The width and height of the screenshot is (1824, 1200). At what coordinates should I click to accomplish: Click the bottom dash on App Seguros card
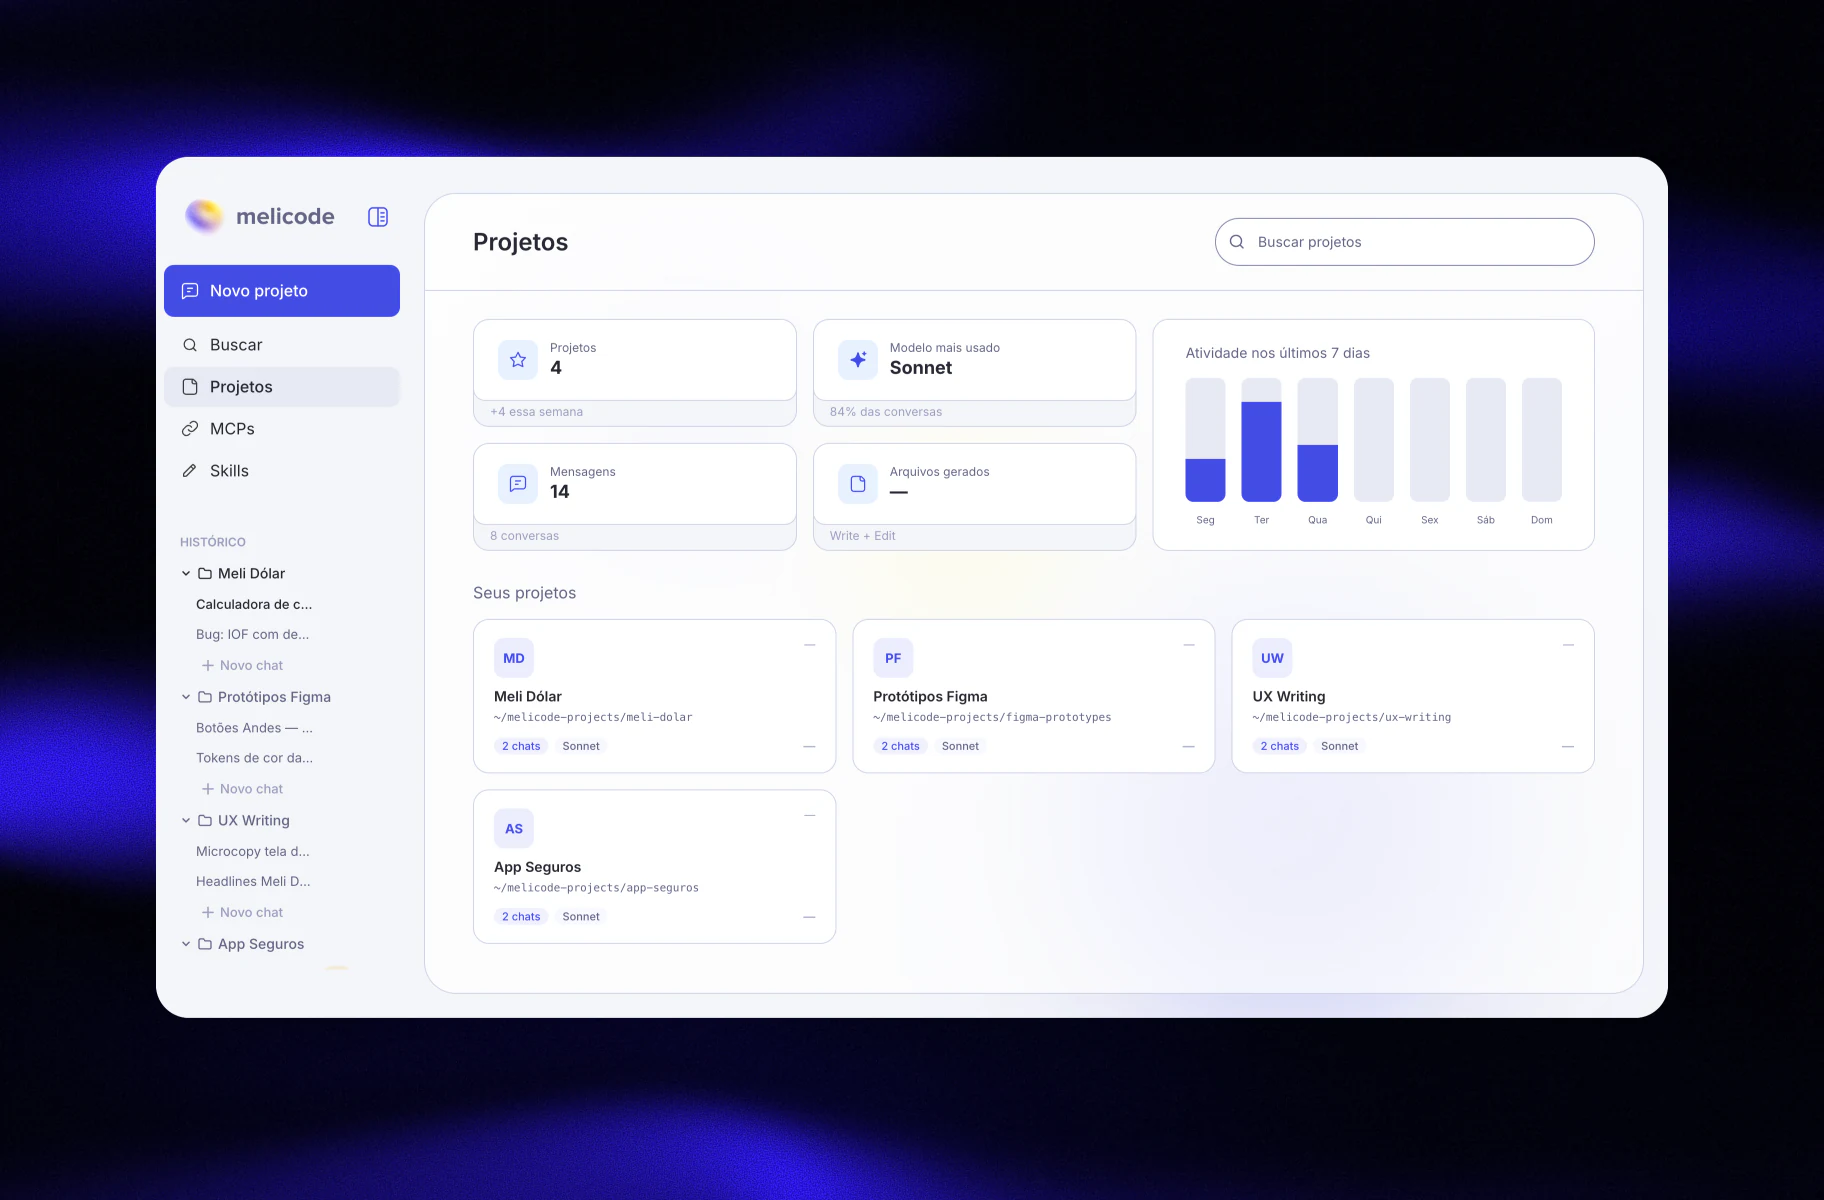pyautogui.click(x=809, y=917)
